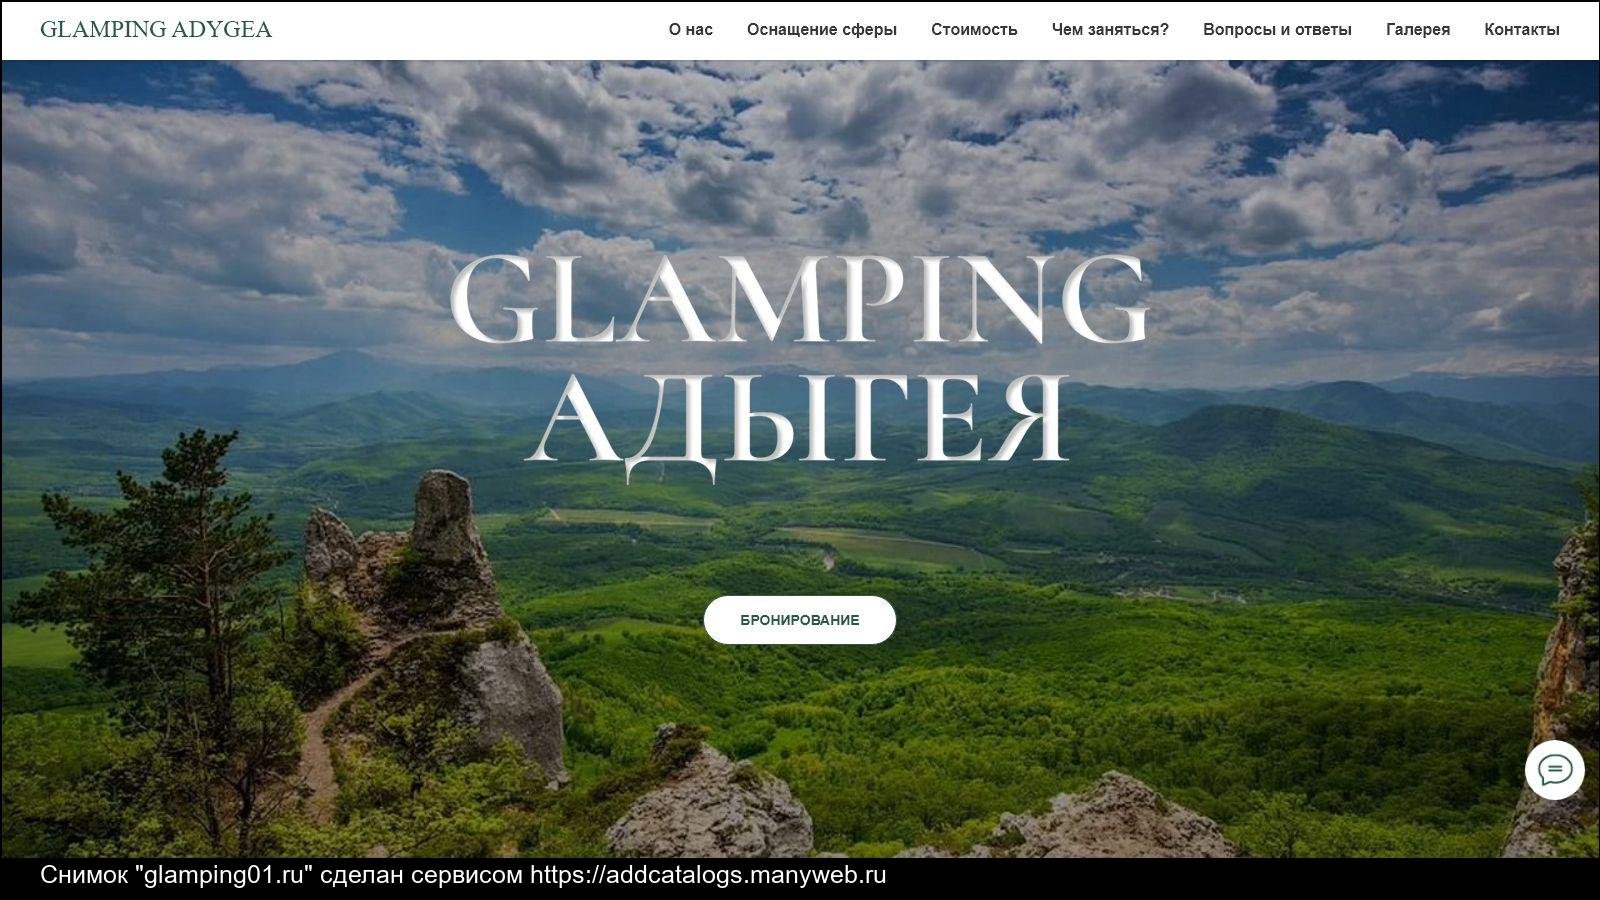
Task: Click the GLAMPING ADYGEA site logo
Action: pos(156,29)
